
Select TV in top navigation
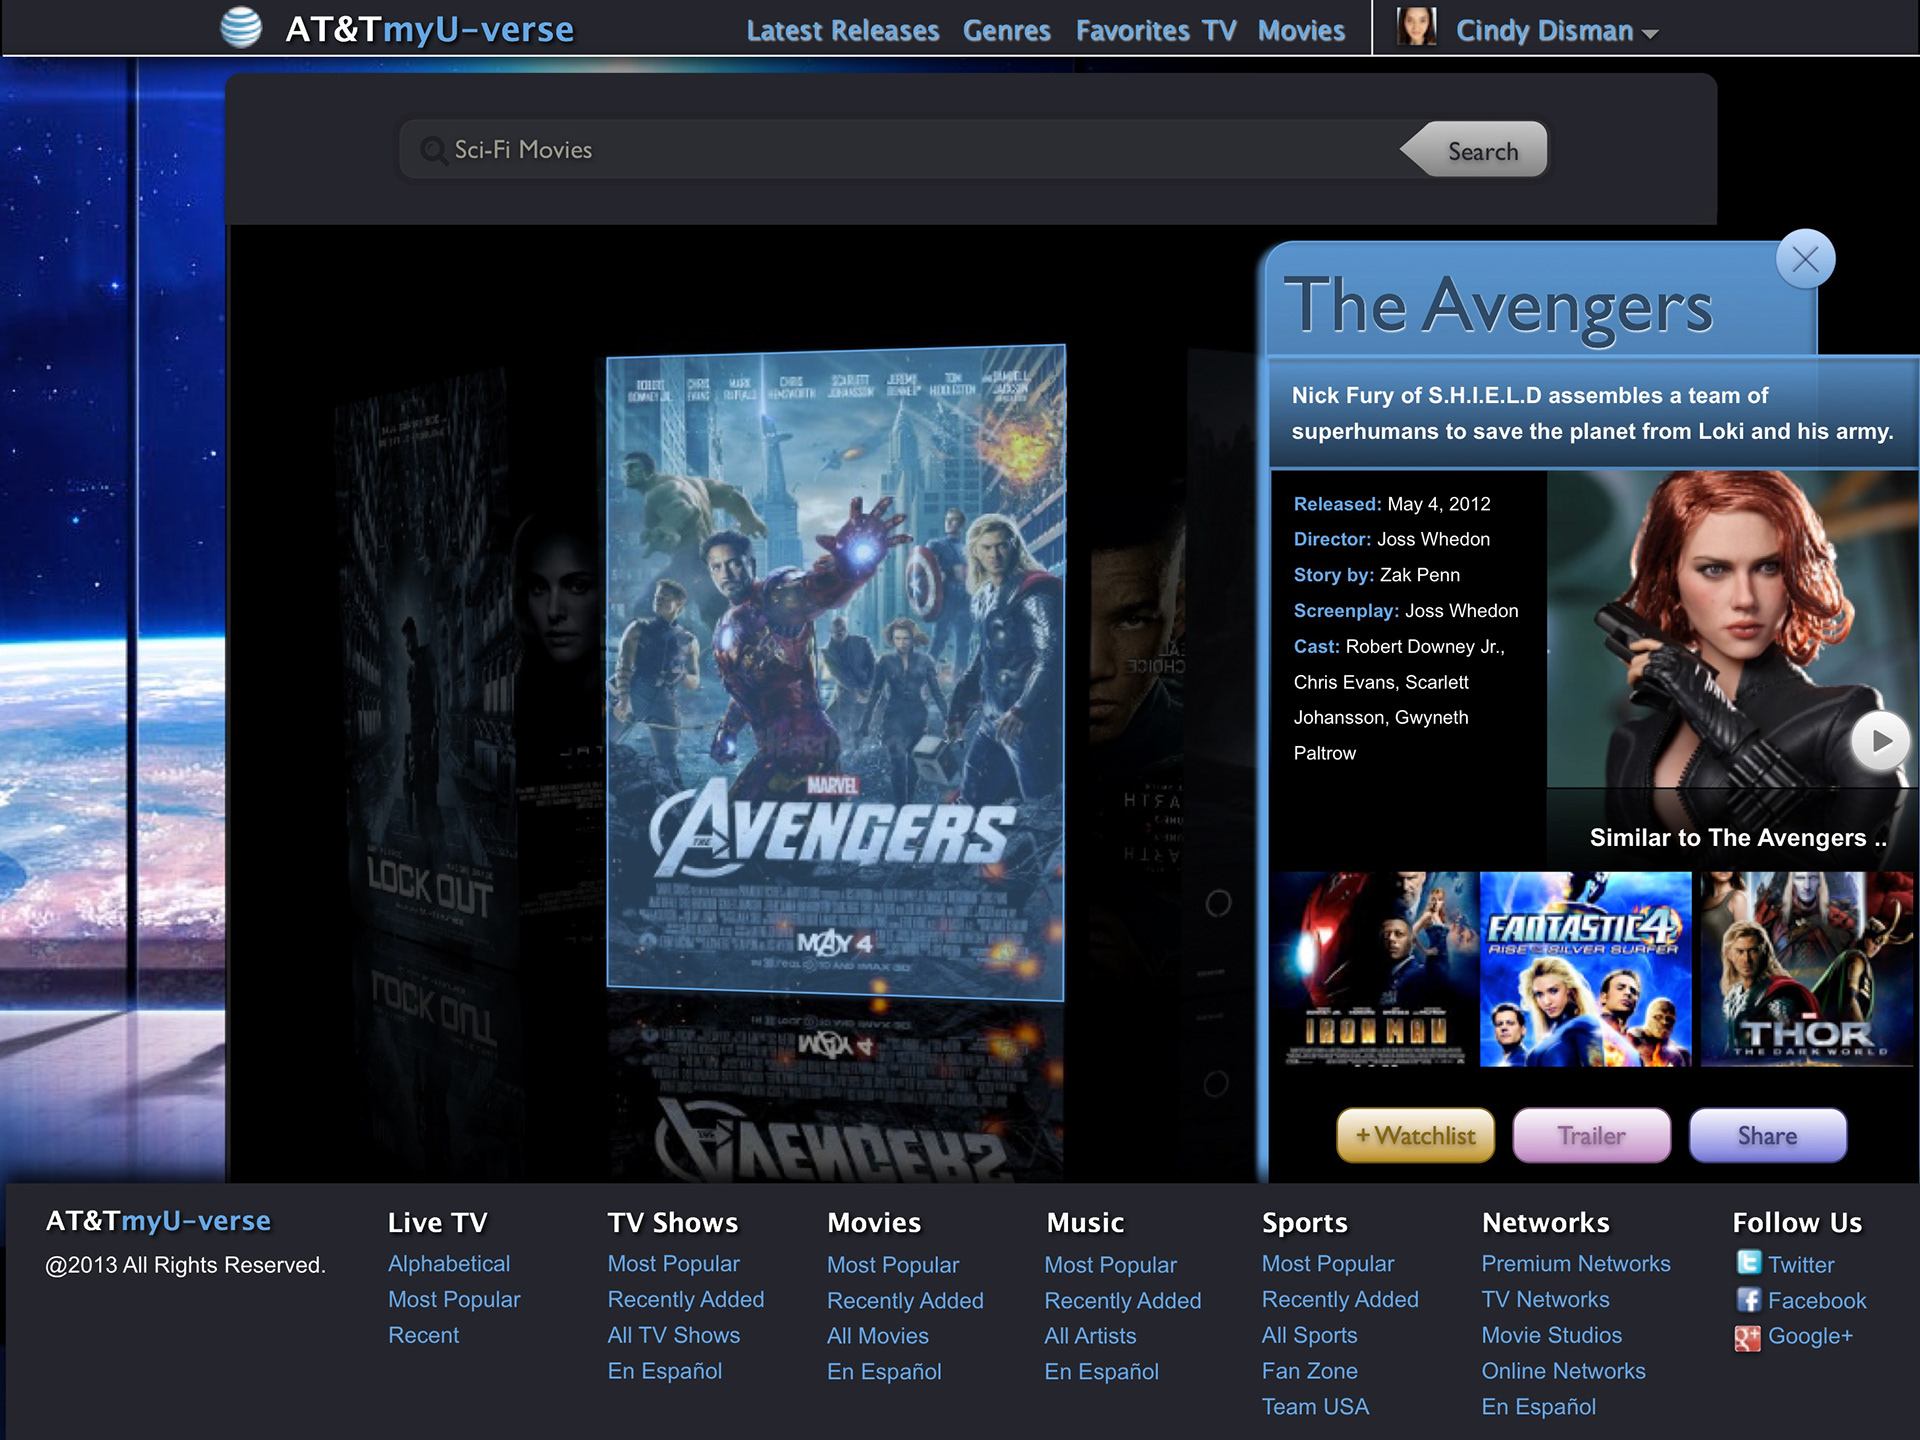[1220, 31]
